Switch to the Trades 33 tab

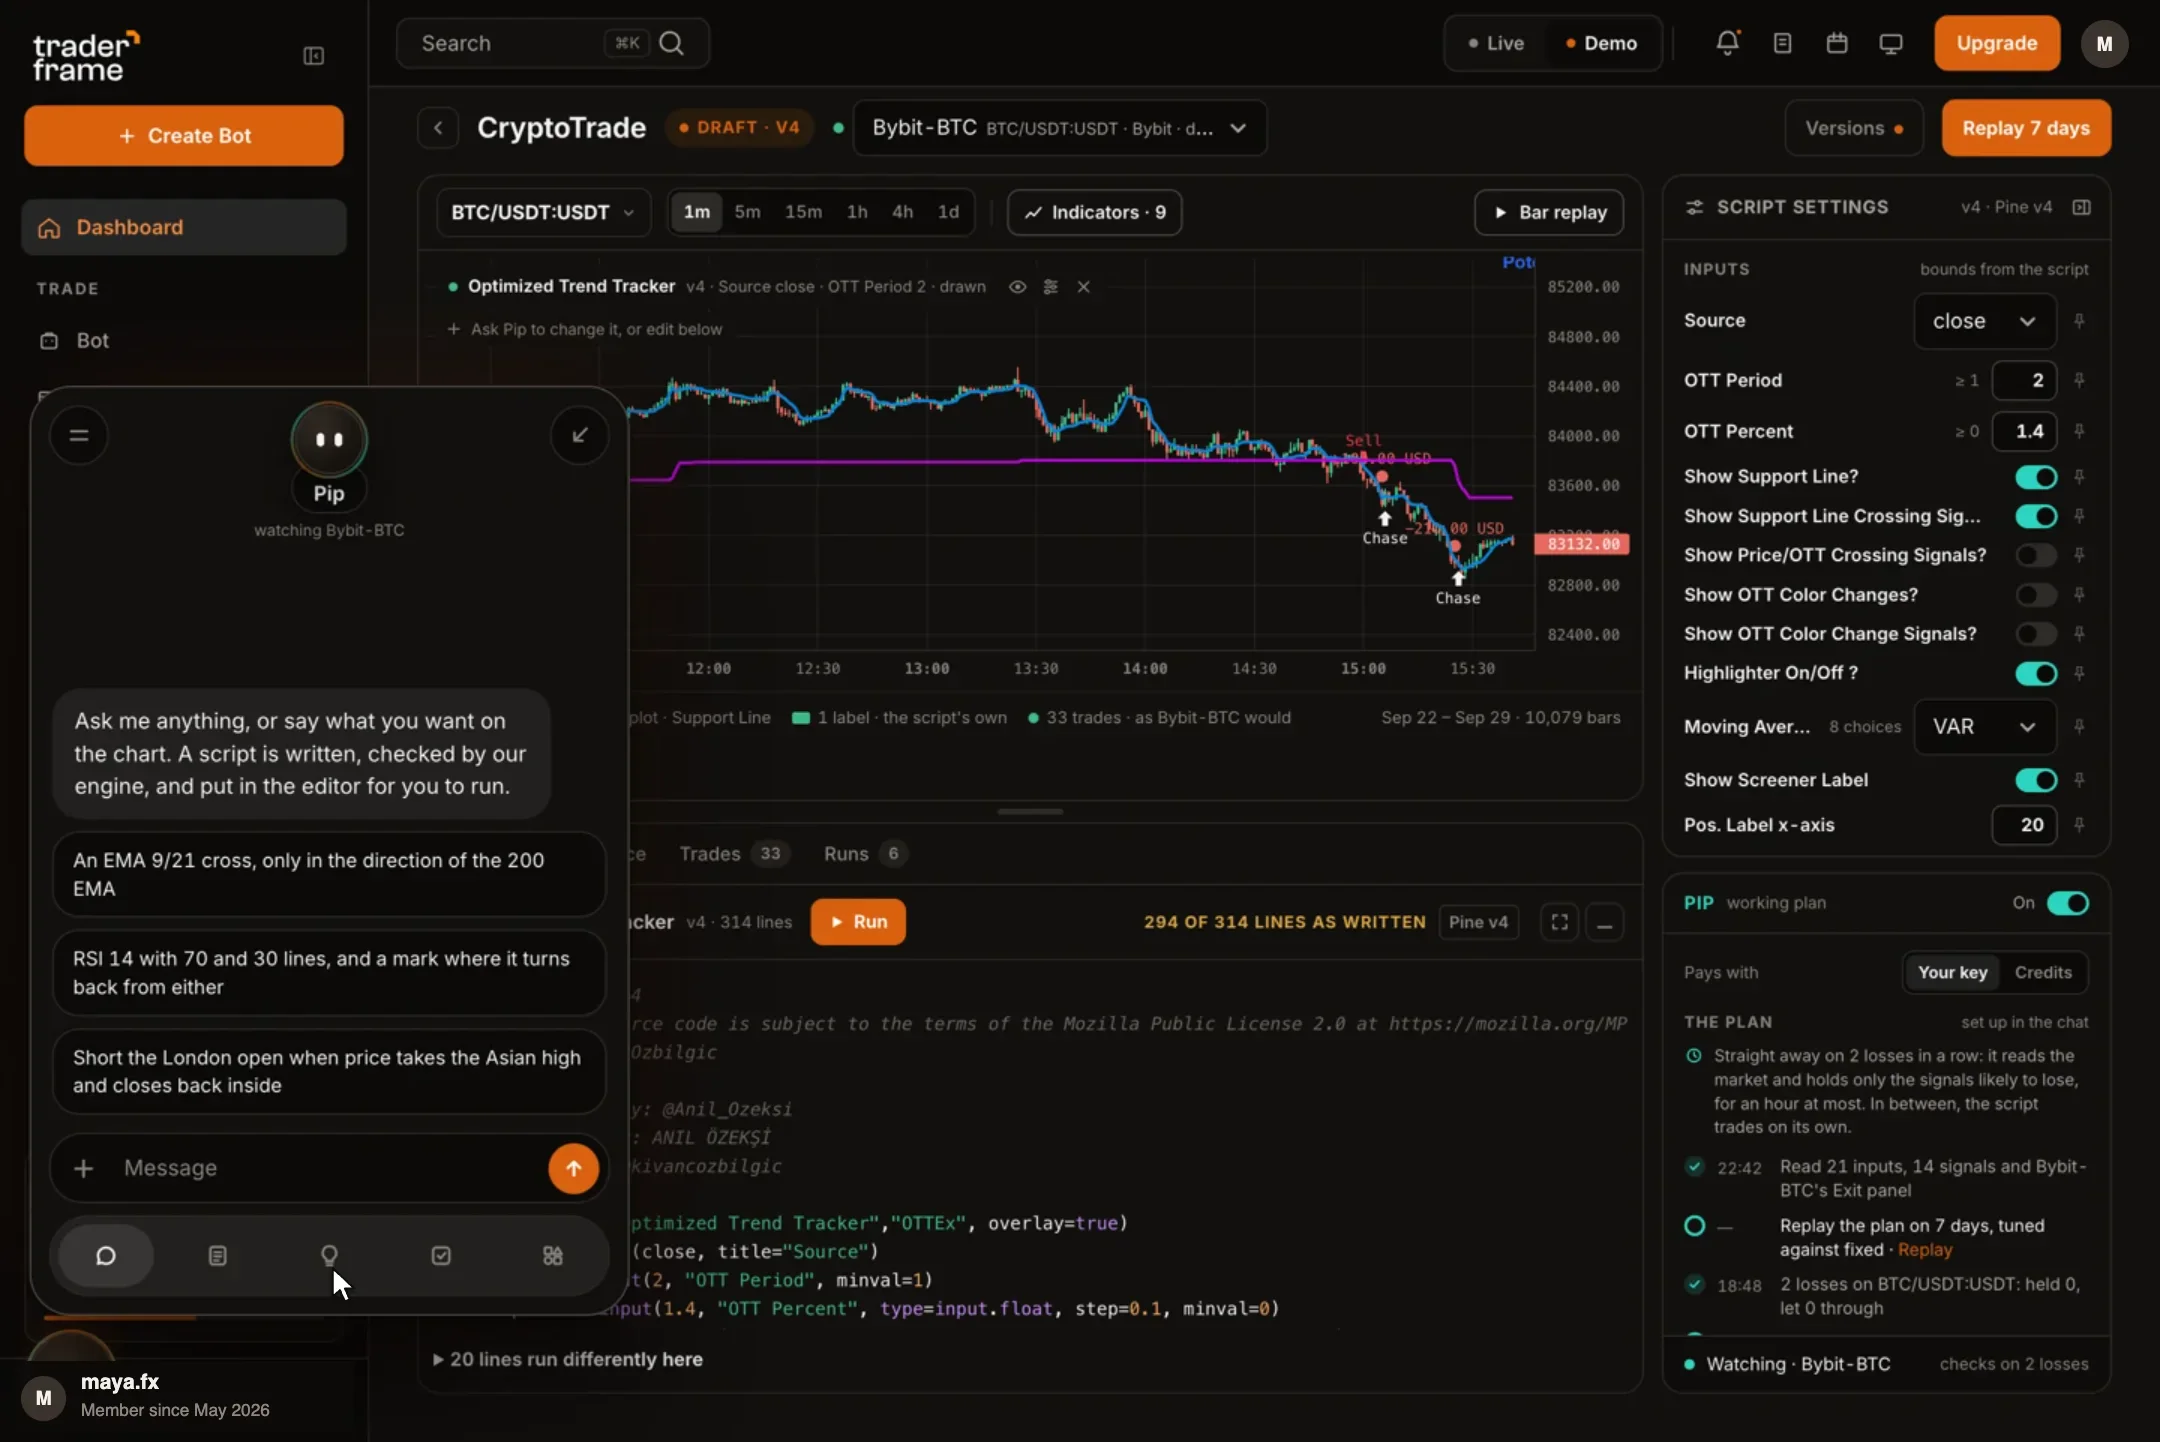733,854
